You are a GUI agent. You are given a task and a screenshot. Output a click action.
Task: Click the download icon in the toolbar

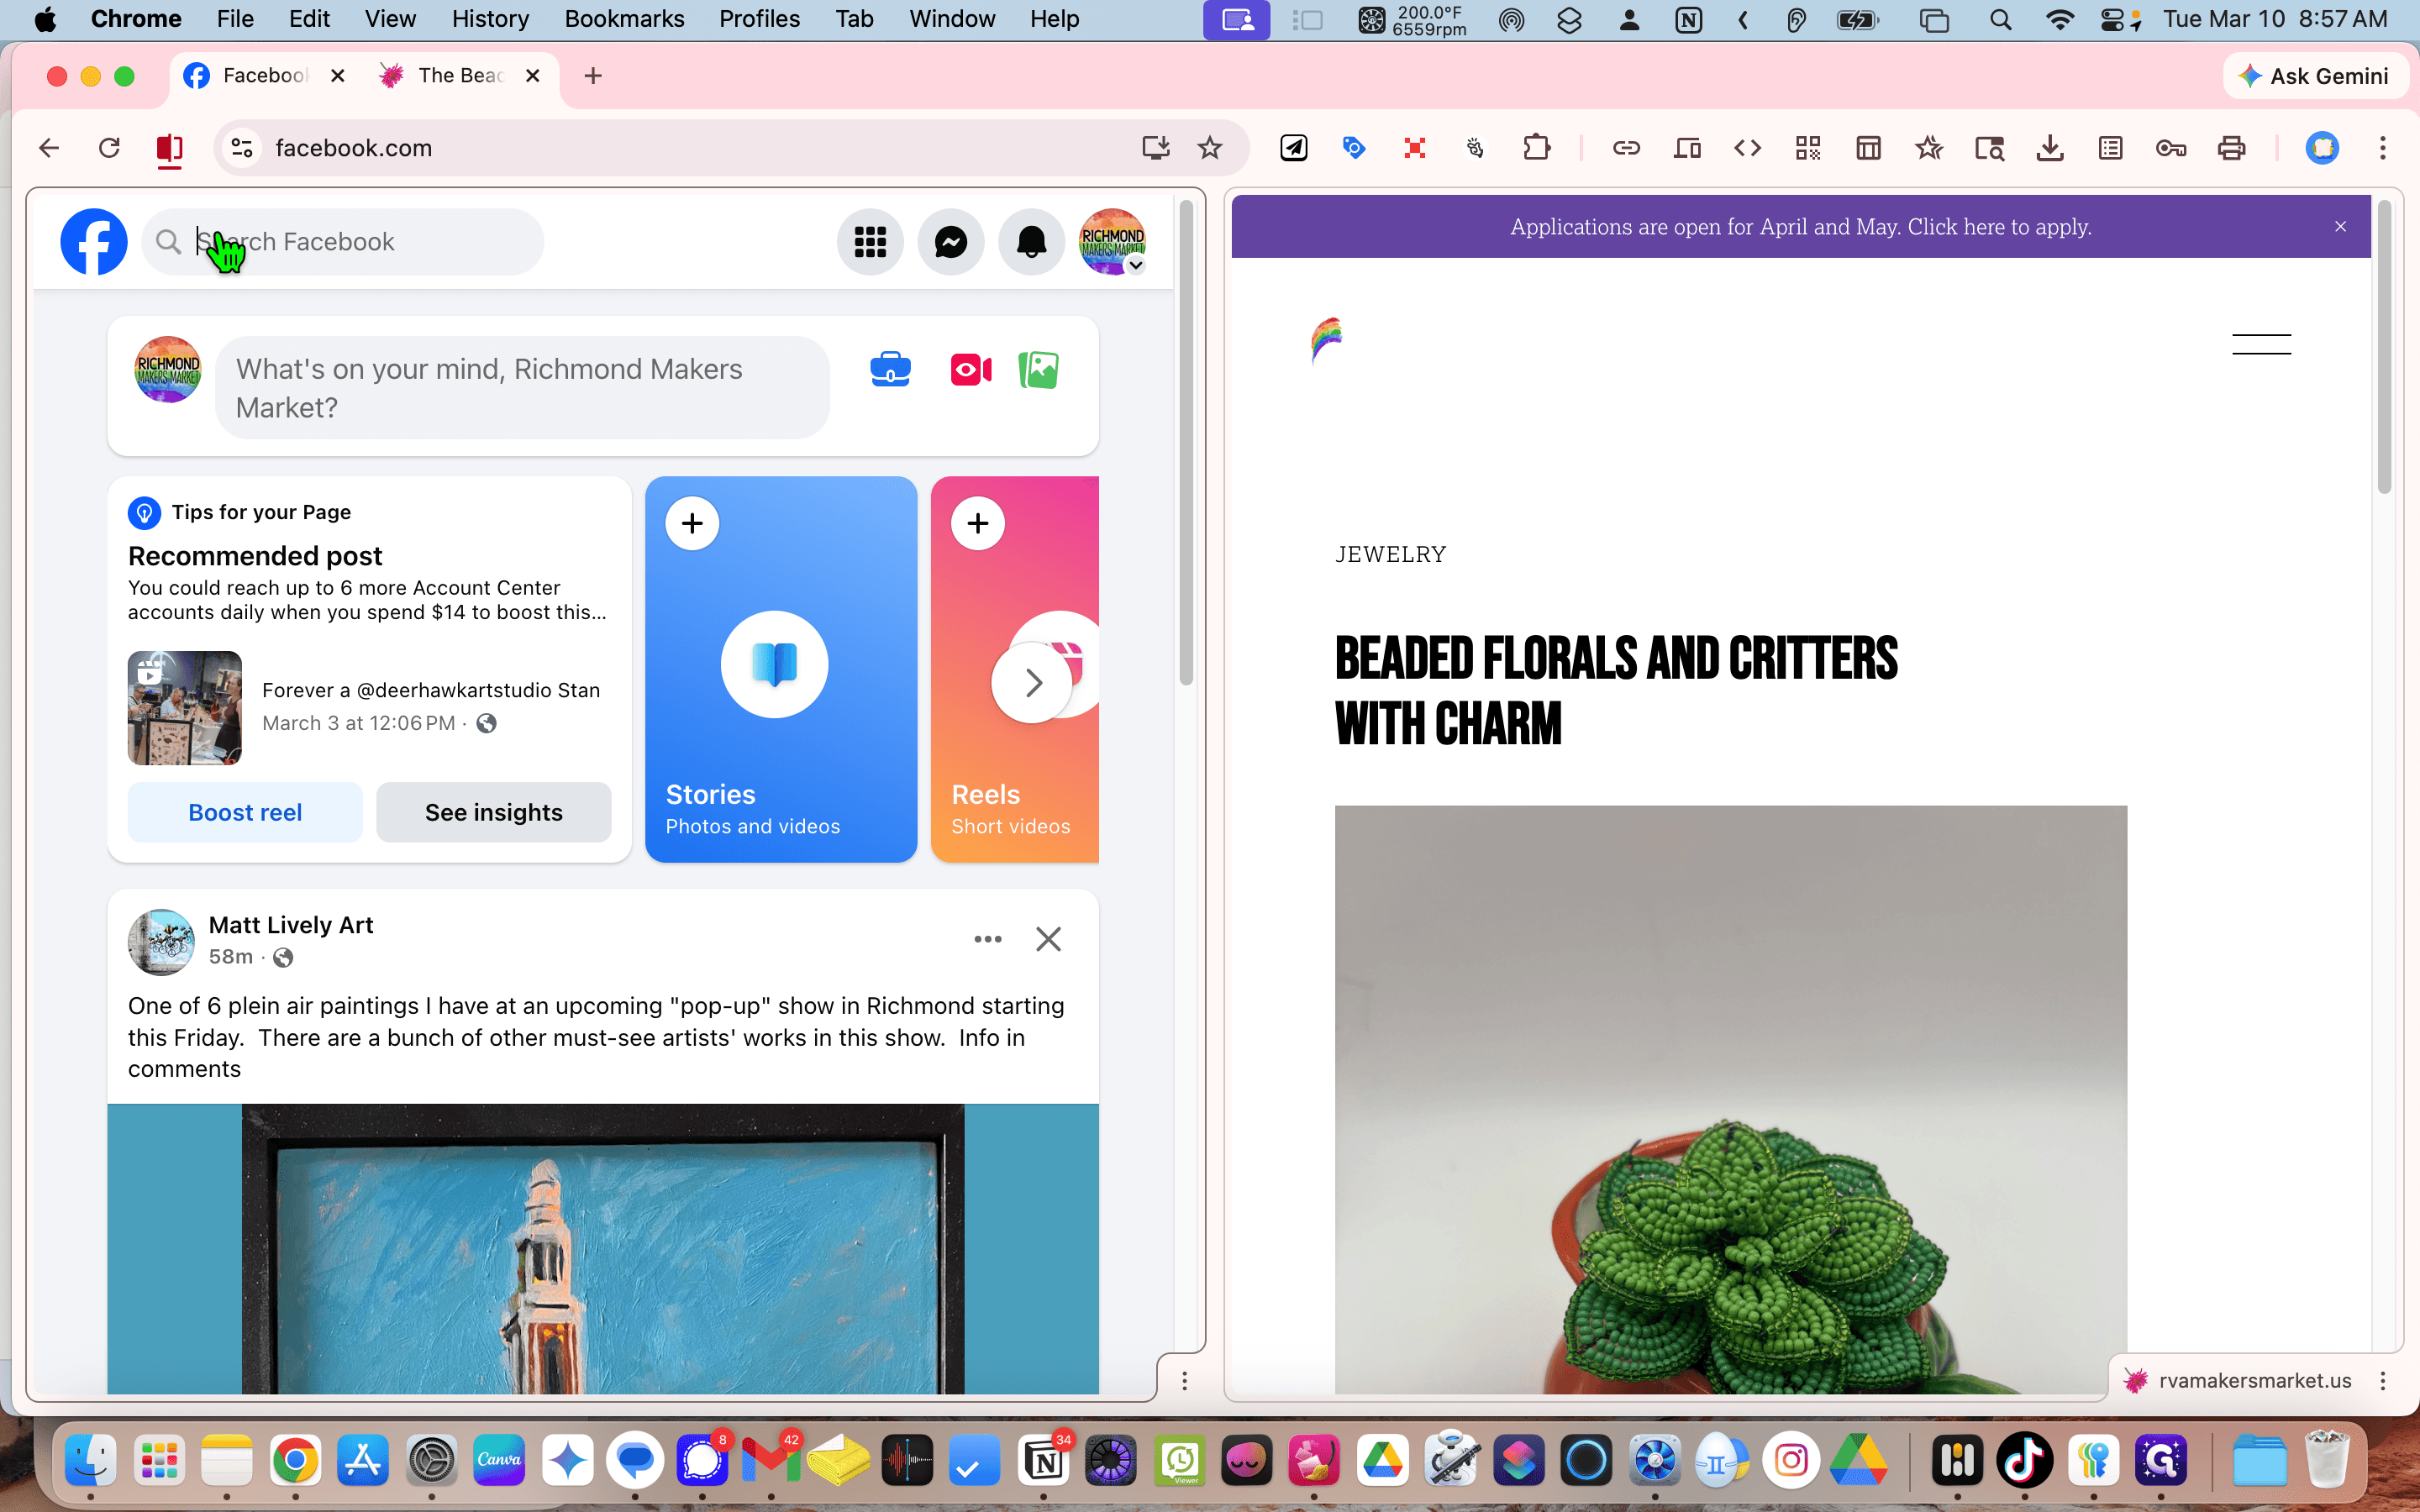click(x=2050, y=148)
